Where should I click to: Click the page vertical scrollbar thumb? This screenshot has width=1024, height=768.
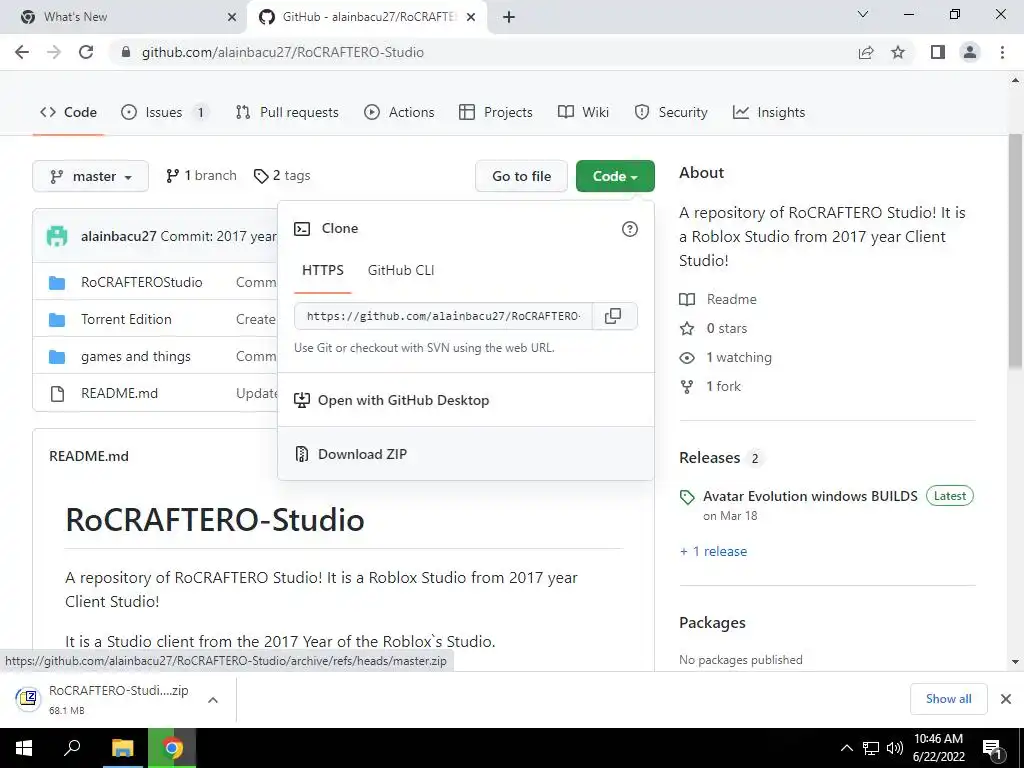(x=1015, y=251)
